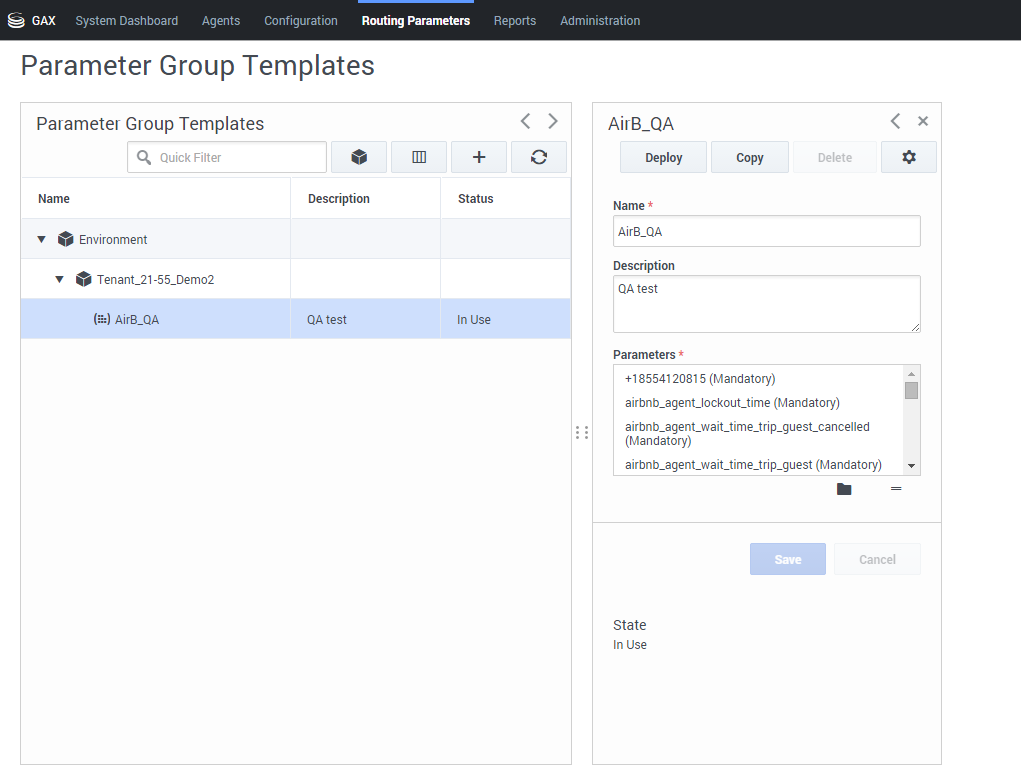Open the Administration menu

[x=600, y=20]
